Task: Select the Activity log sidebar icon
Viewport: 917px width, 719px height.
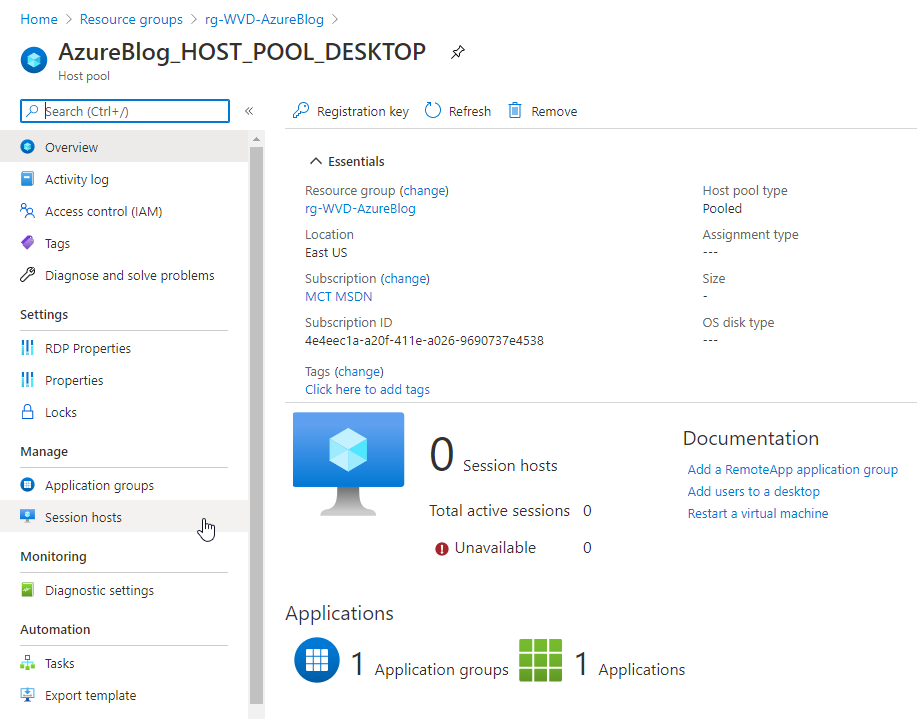Action: click(x=27, y=179)
